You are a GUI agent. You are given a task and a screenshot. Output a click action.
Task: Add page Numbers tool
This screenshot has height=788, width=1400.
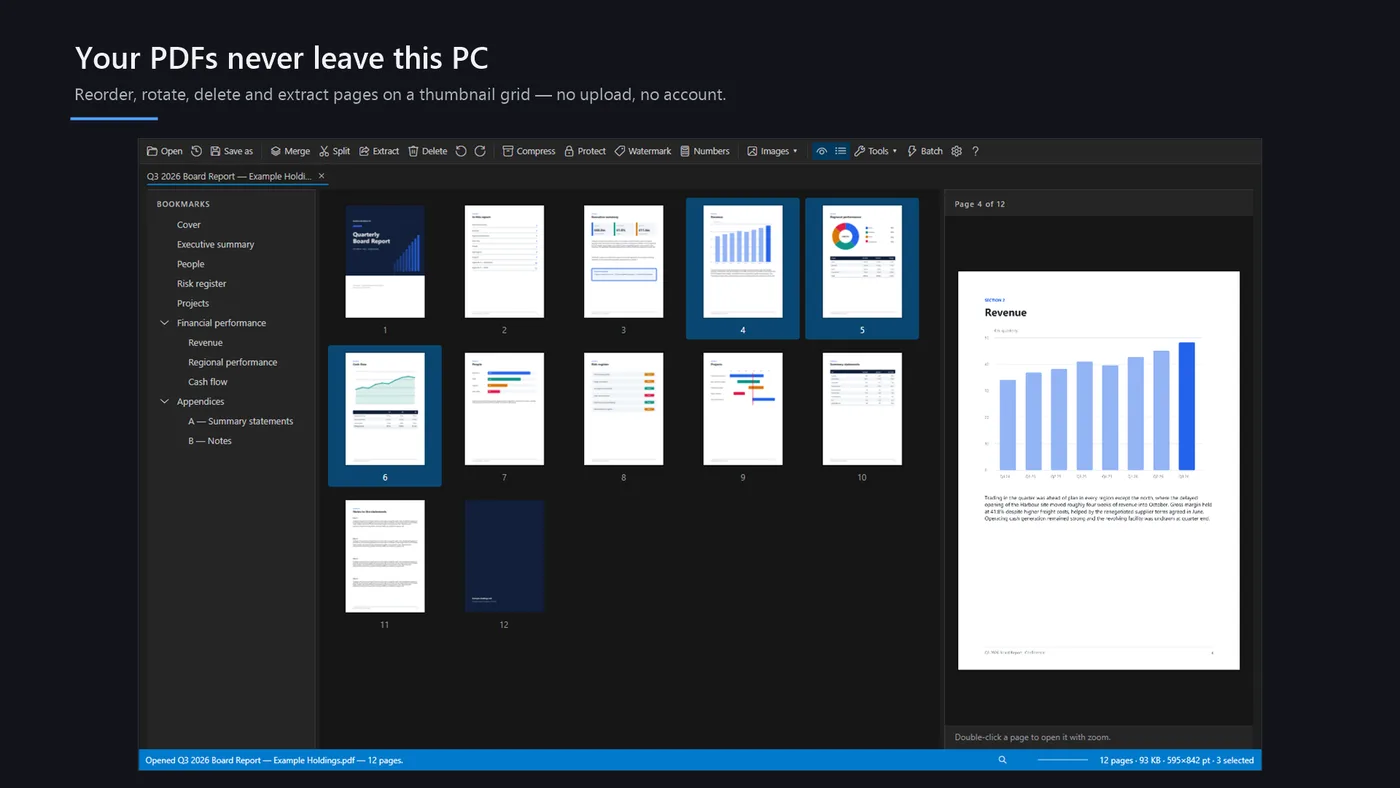(x=705, y=151)
